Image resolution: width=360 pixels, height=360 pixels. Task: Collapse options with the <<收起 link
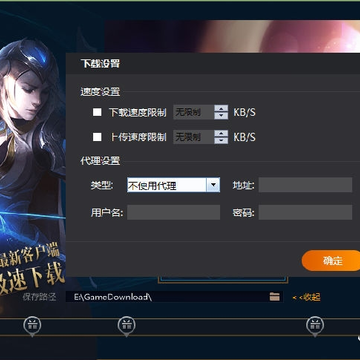point(306,297)
